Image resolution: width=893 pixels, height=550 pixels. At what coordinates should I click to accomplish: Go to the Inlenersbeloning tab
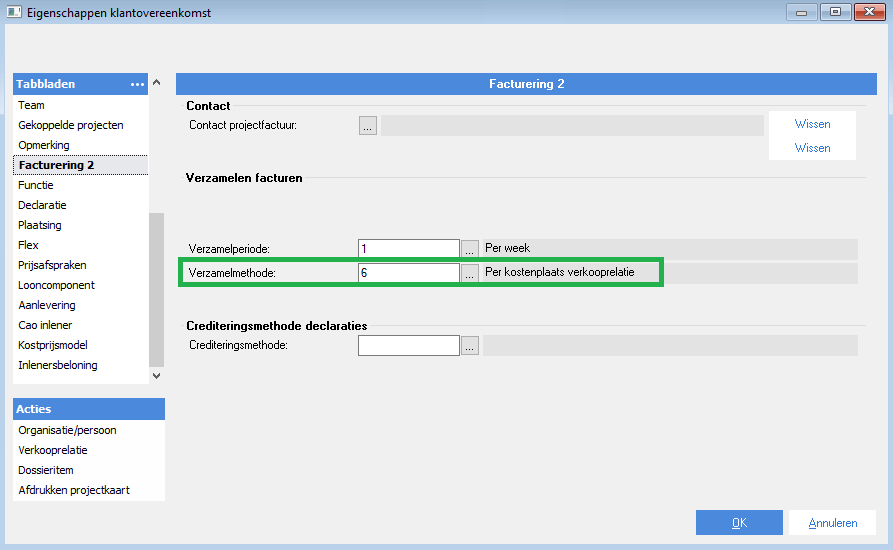[58, 365]
